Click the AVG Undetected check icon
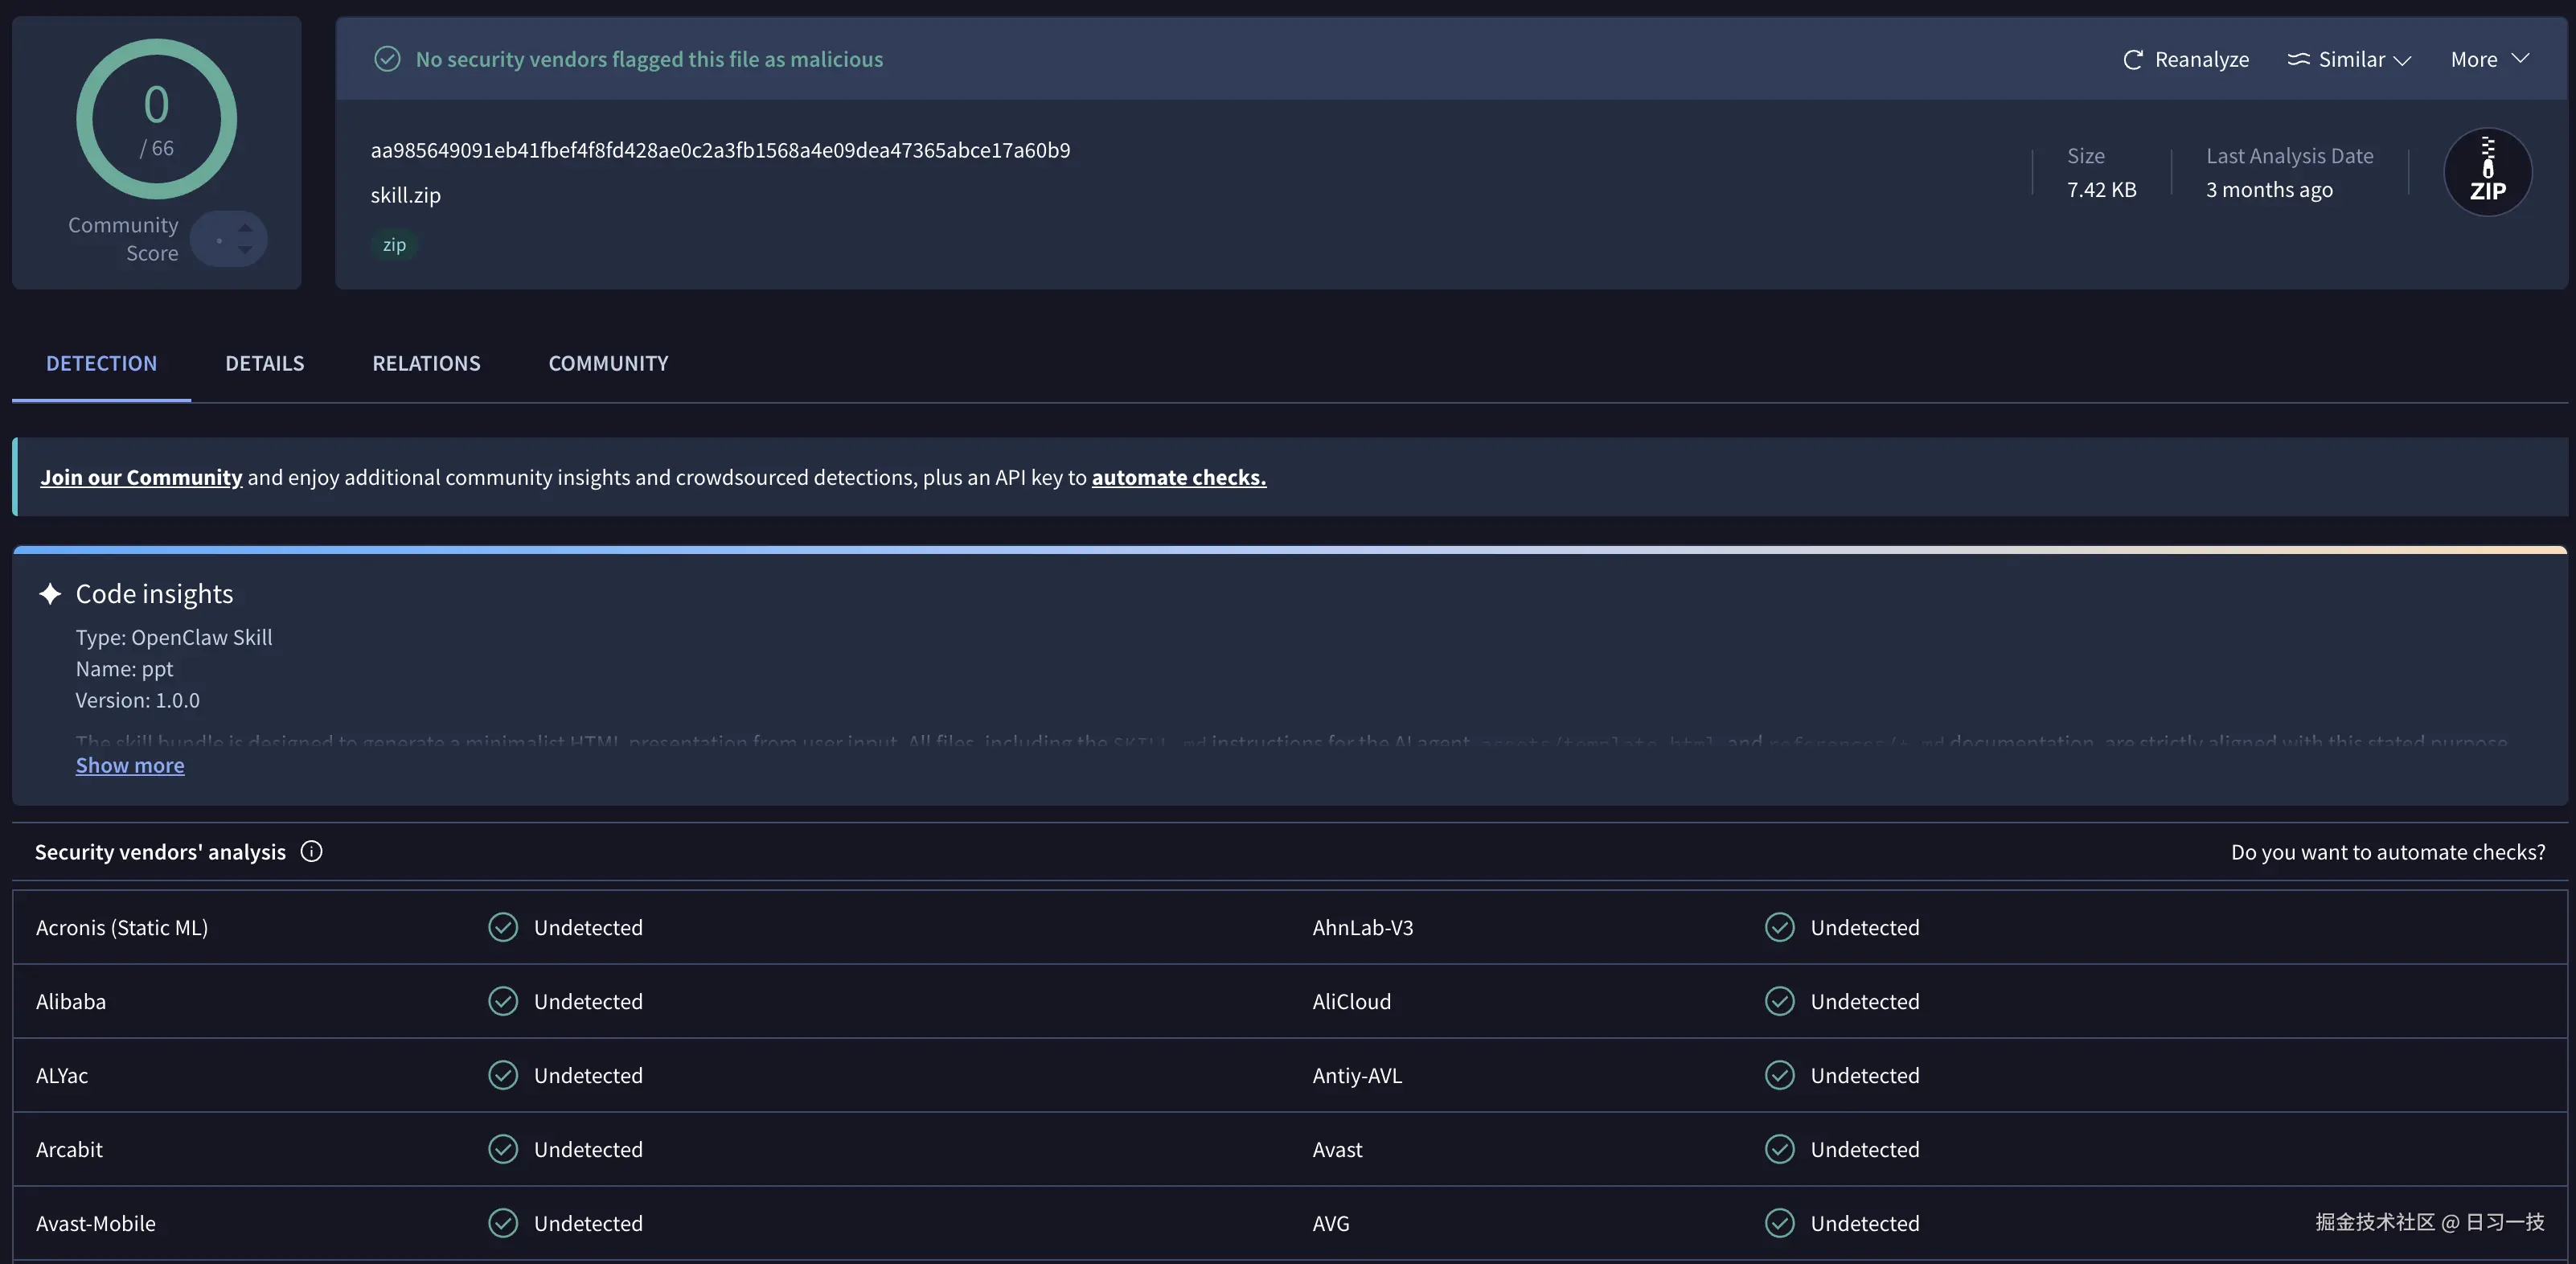Screen dimensions: 2576x1264 (x=1780, y=1223)
